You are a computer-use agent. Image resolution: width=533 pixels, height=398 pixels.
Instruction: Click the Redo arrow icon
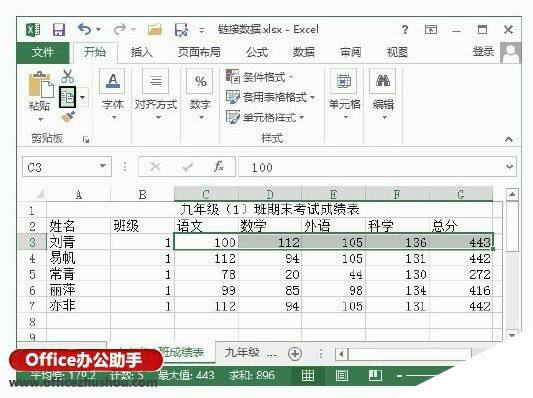click(x=120, y=30)
